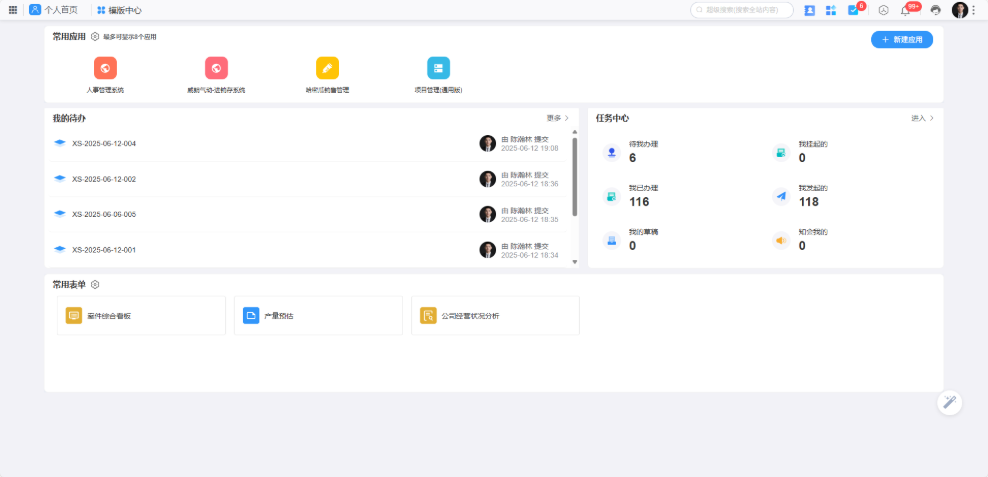Viewport: 988px width, 477px height.
Task: Open the 产量预估 form card
Action: pos(318,316)
